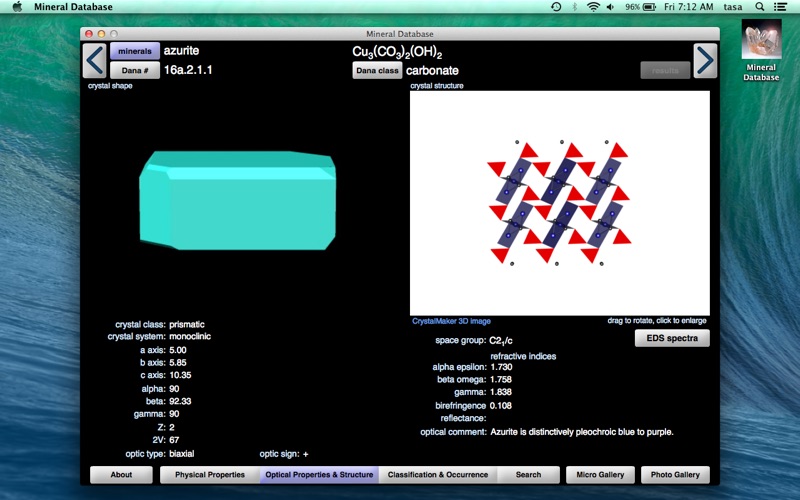Open the Notification Center list icon
The height and width of the screenshot is (500, 800).
coord(780,7)
